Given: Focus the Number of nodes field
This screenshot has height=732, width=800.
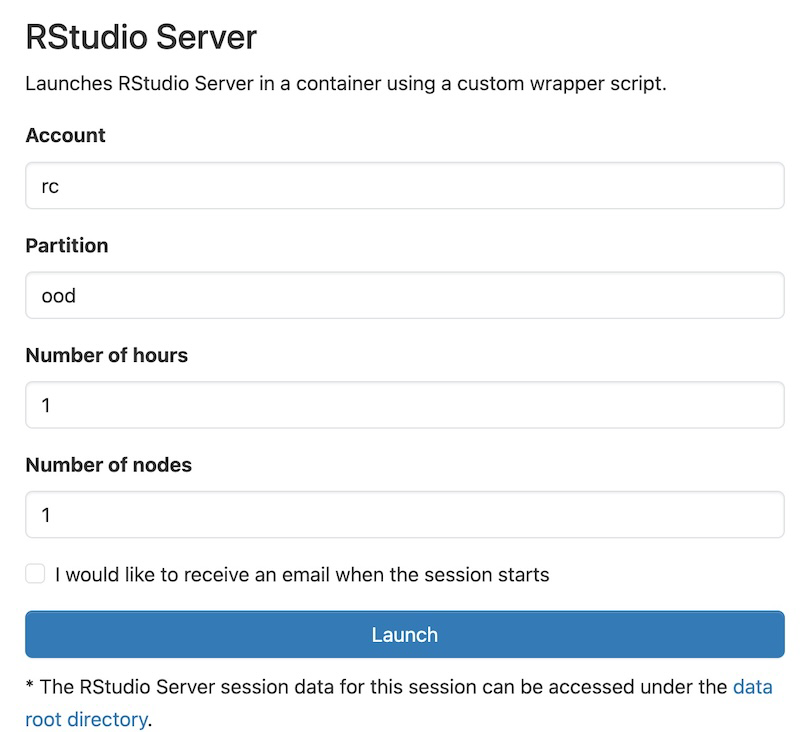Looking at the screenshot, I should click(405, 515).
